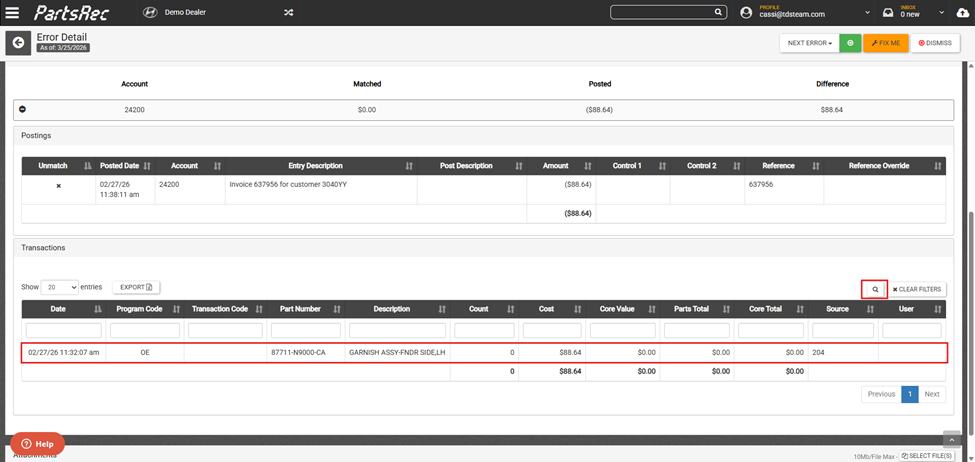Click the magnifier in top search box
This screenshot has height=462, width=975.
click(718, 12)
